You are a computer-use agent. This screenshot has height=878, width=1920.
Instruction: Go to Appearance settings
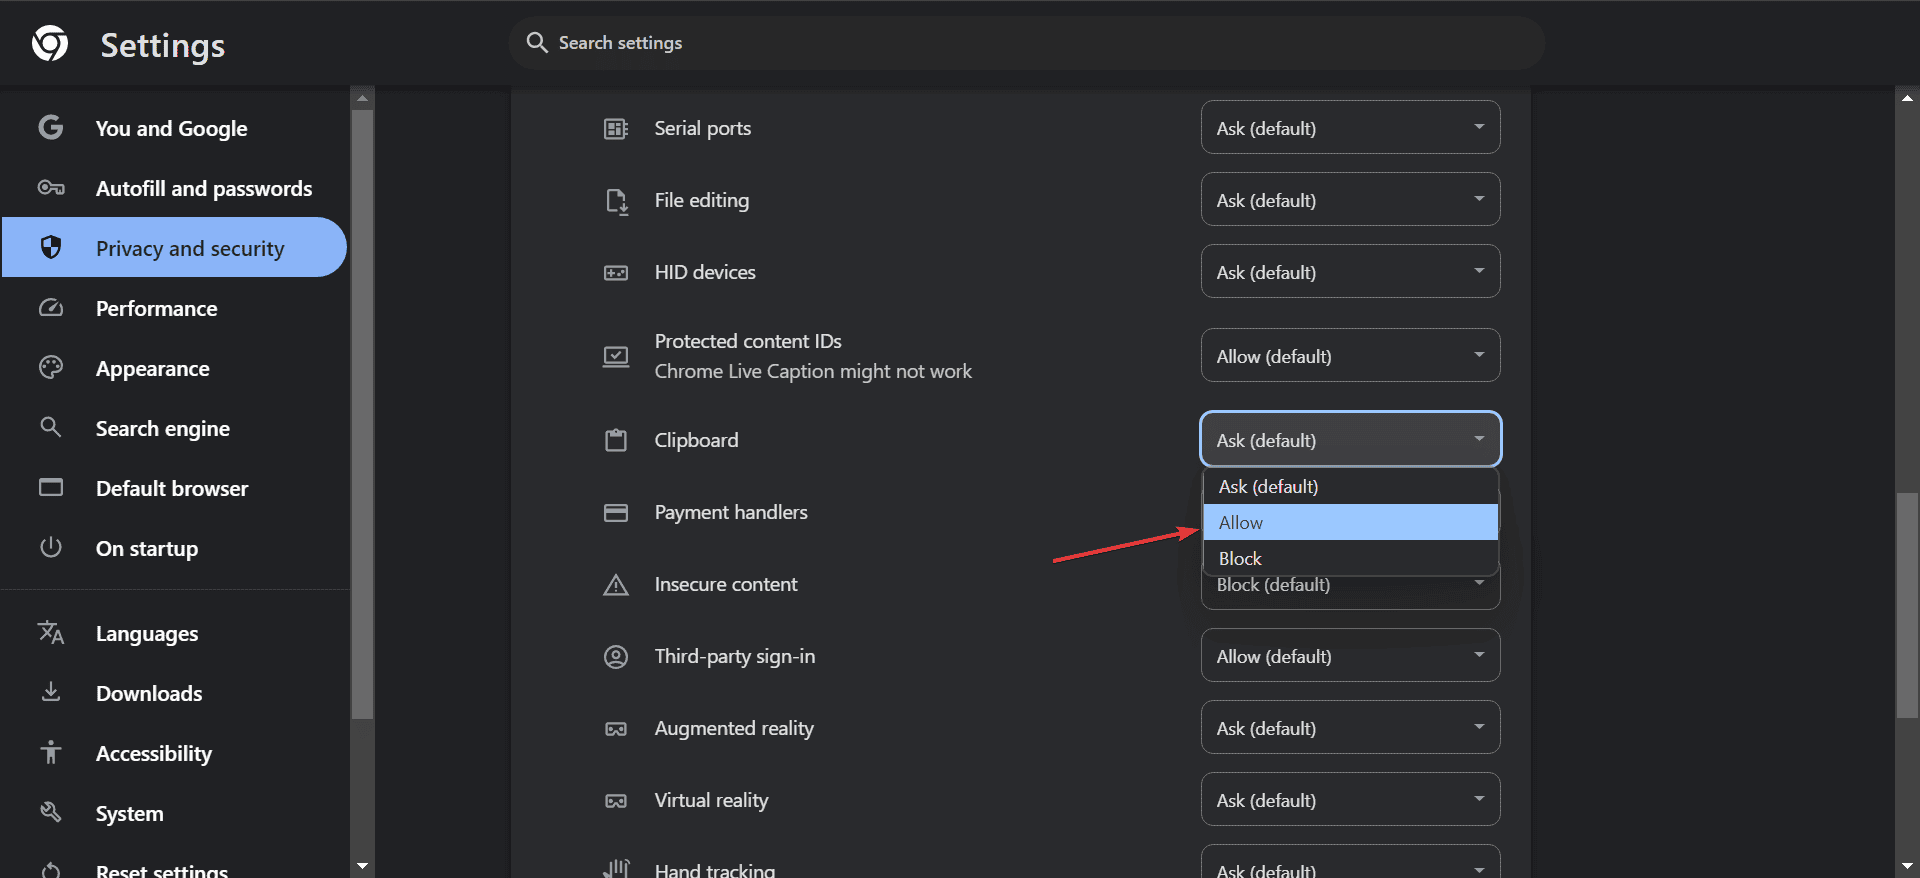coord(174,368)
